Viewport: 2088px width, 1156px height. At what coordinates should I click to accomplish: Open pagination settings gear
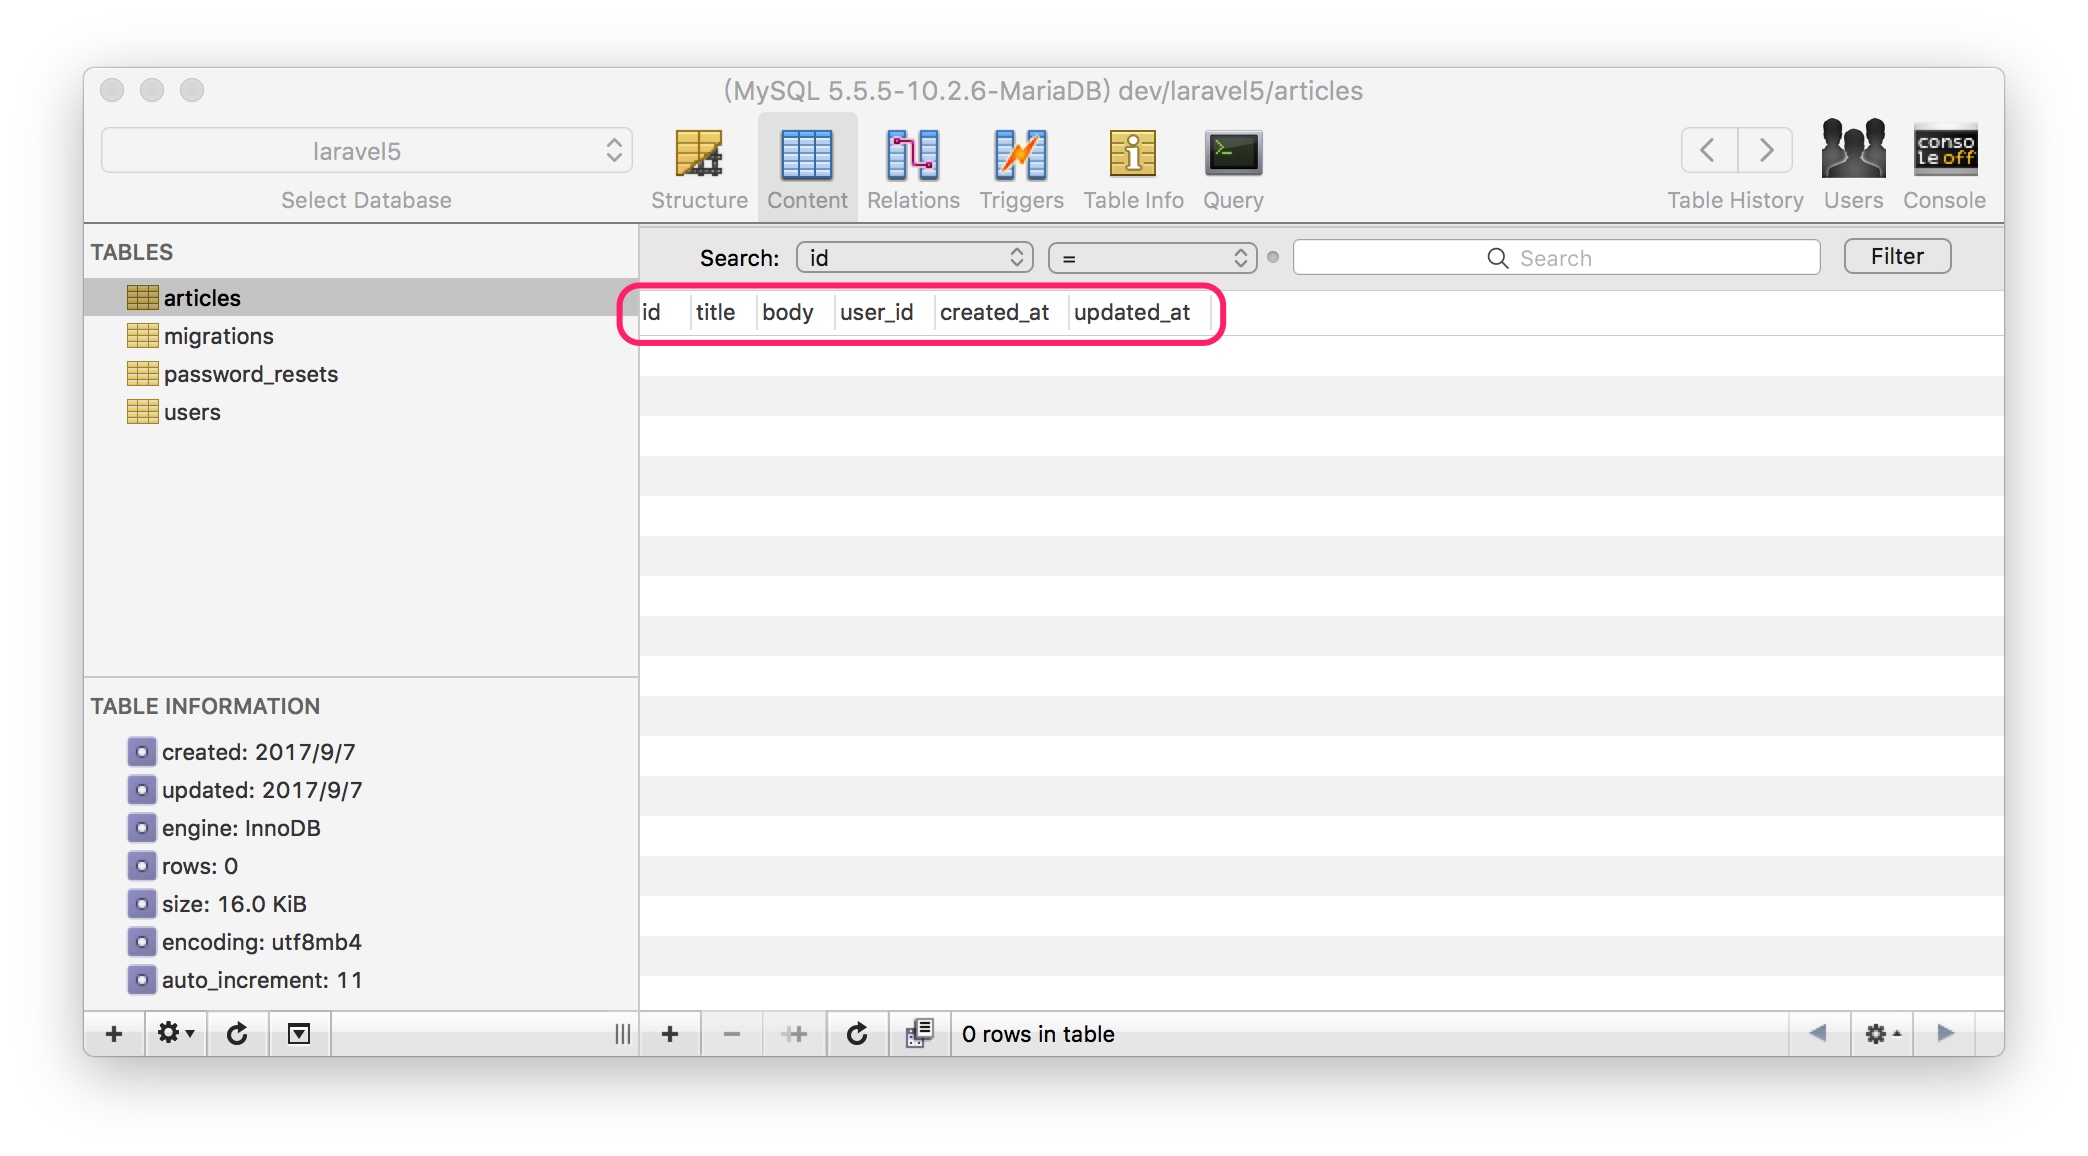(1881, 1033)
